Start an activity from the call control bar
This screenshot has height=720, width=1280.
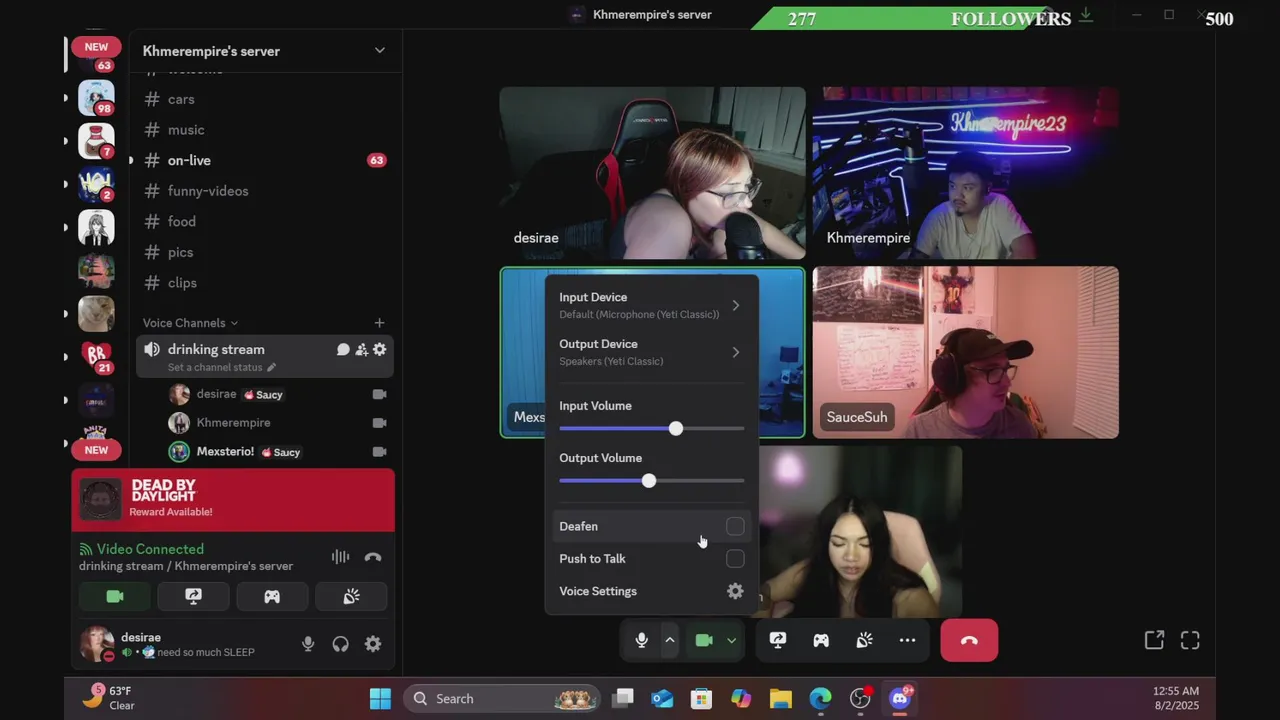click(821, 640)
